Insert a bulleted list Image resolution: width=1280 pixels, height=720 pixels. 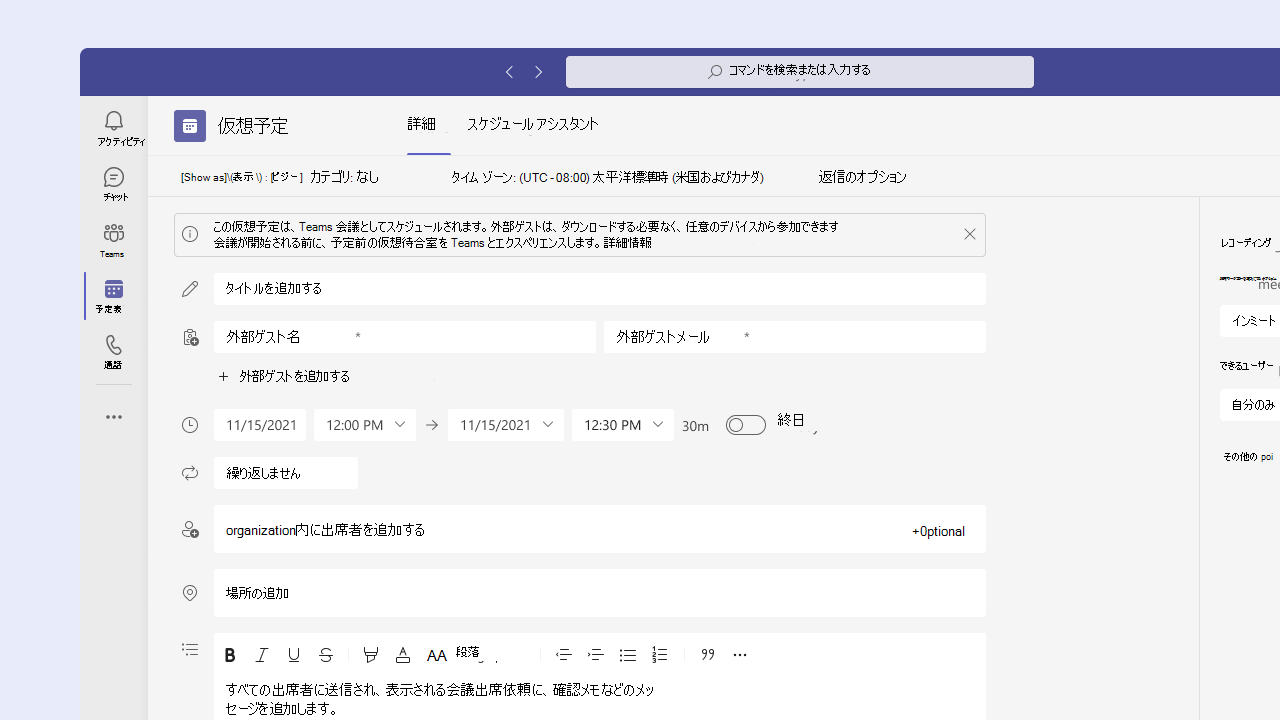click(628, 655)
